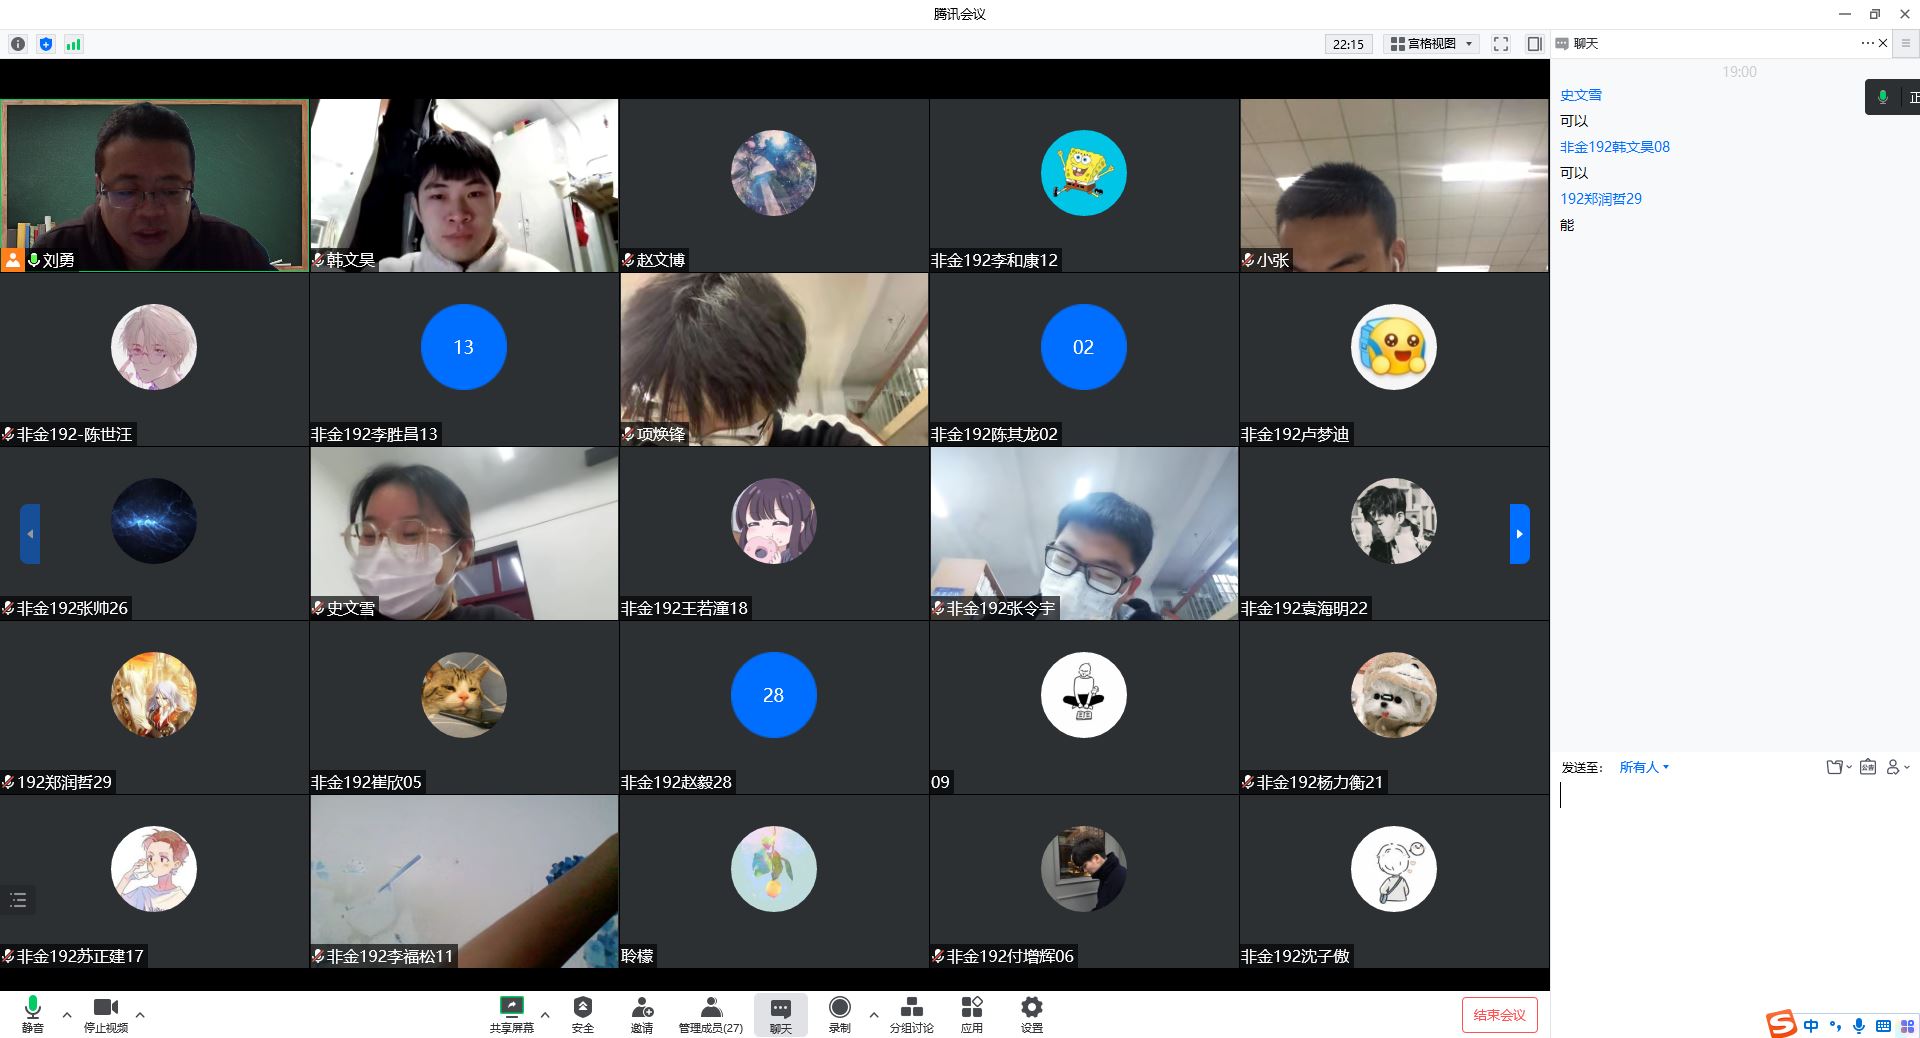Open the 应用 apps panel

(971, 1012)
